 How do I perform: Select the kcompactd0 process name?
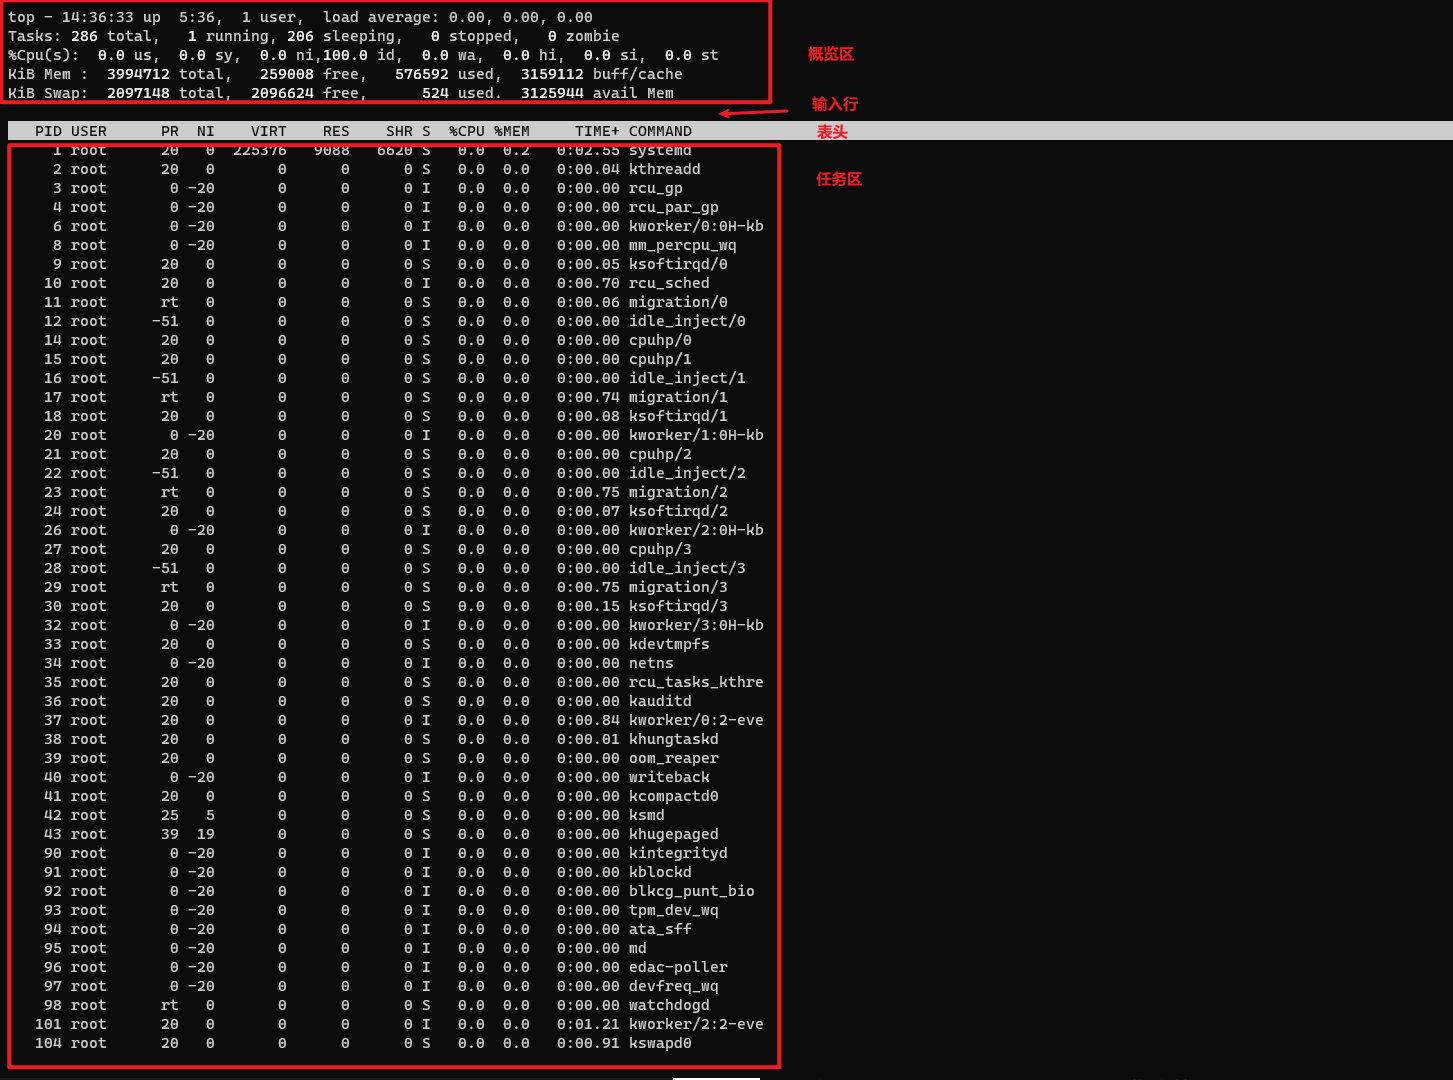click(x=674, y=796)
